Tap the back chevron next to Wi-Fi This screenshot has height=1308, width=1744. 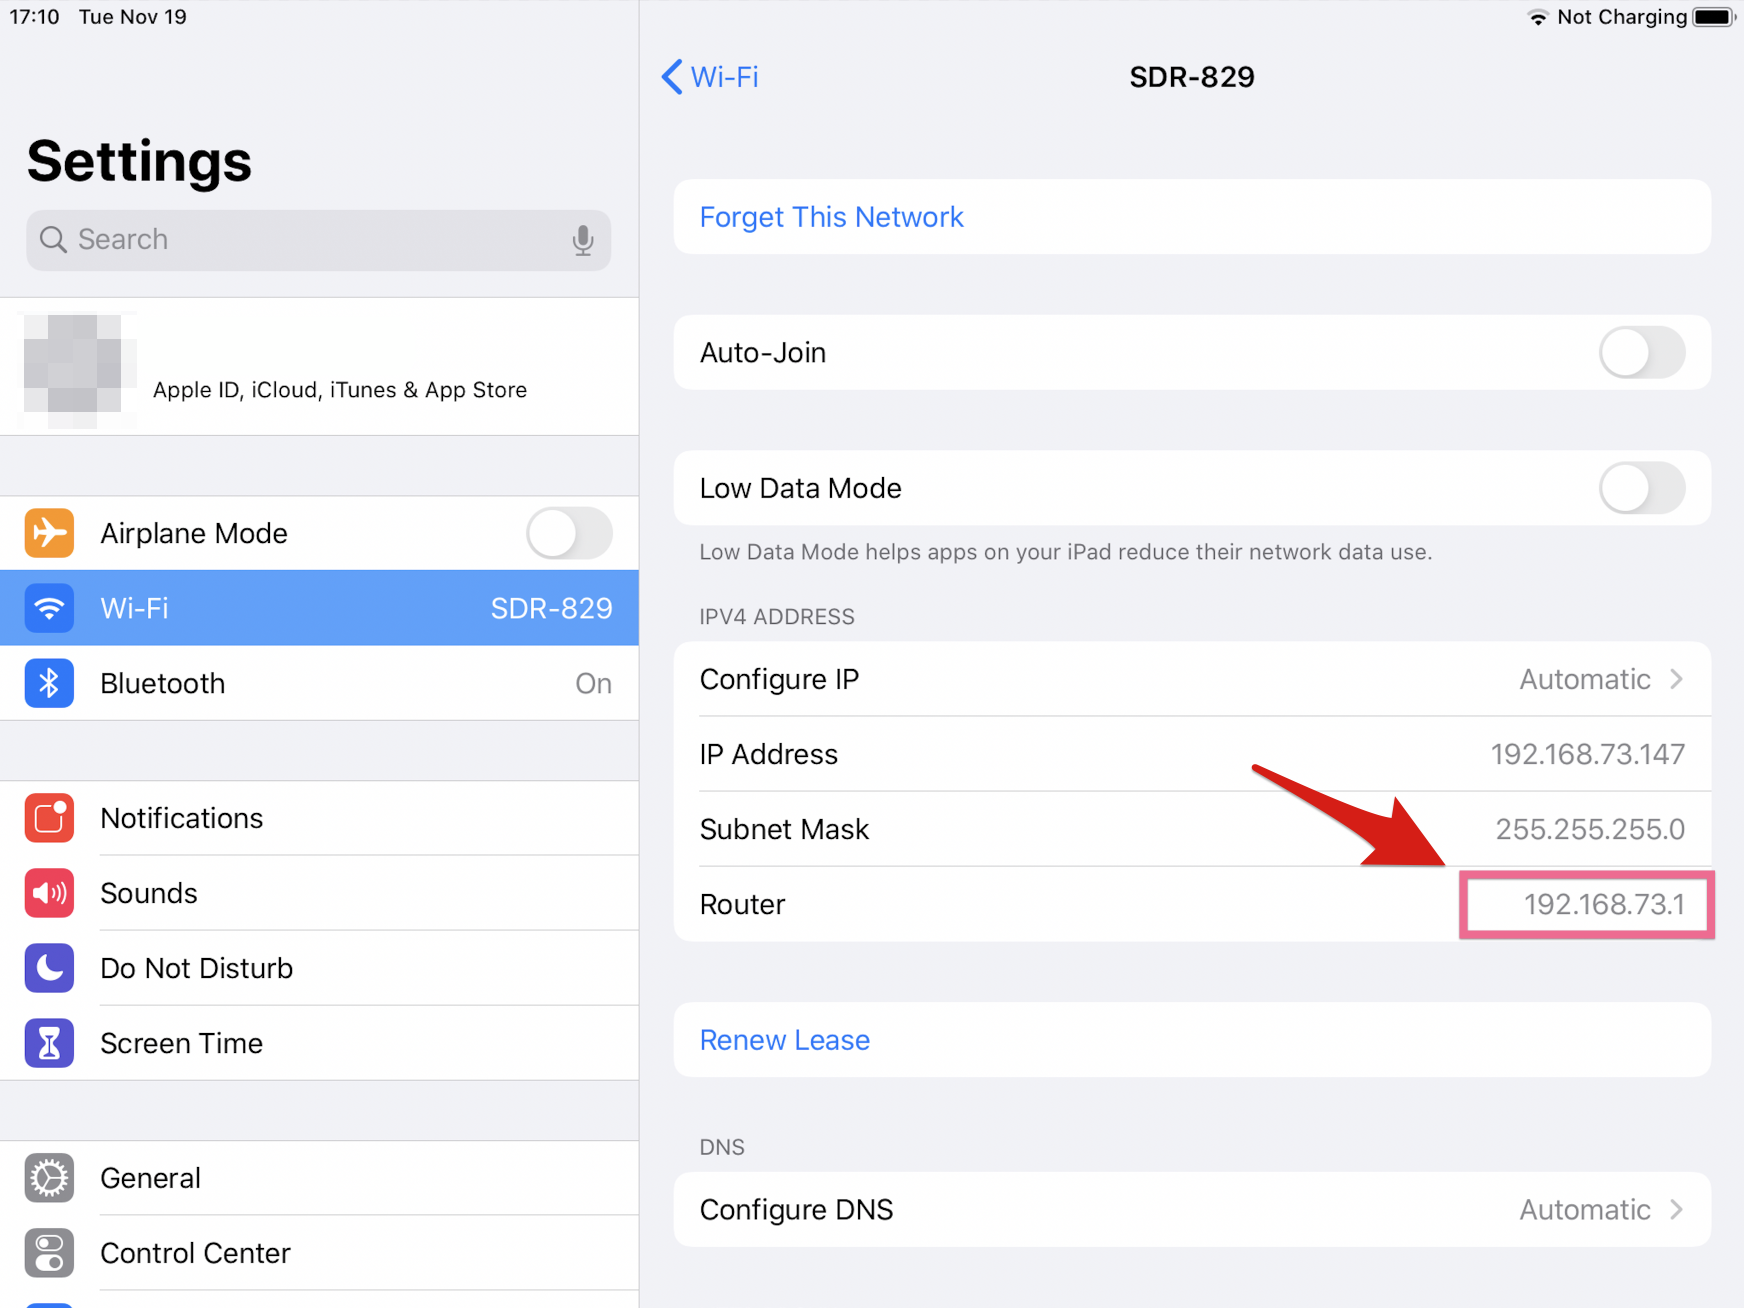(672, 77)
